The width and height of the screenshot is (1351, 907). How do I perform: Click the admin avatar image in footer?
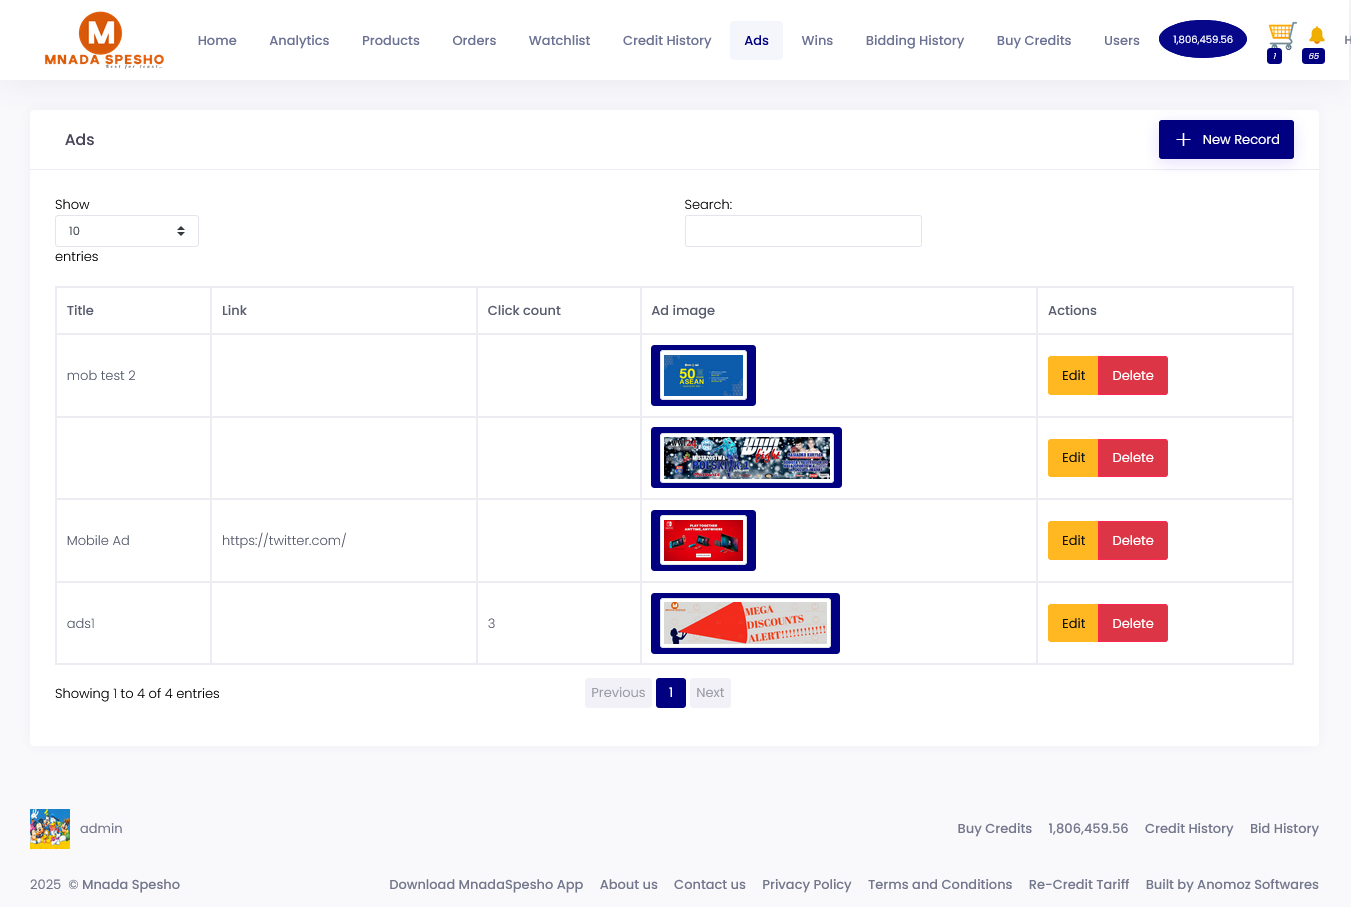coord(50,829)
